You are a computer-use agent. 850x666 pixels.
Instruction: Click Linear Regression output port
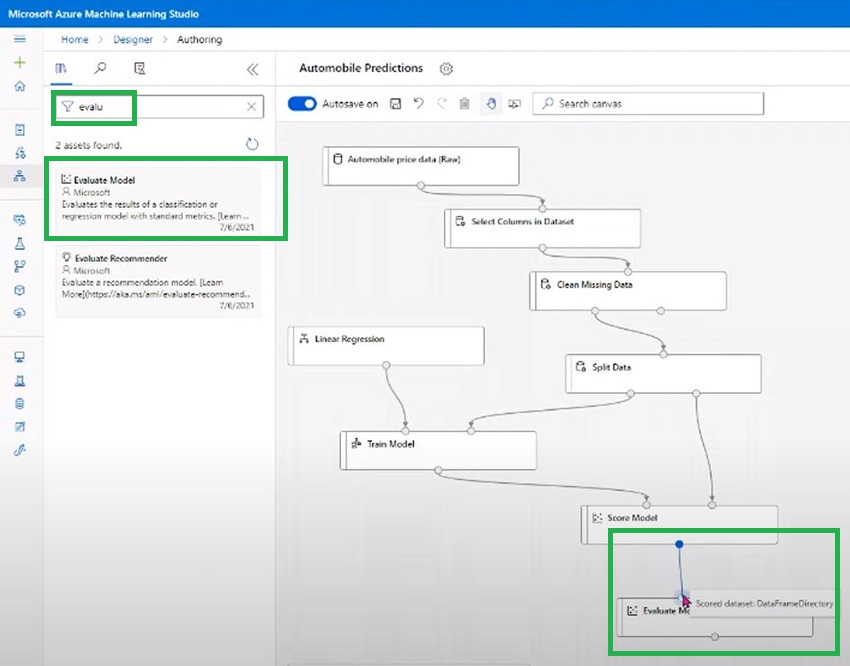point(386,365)
